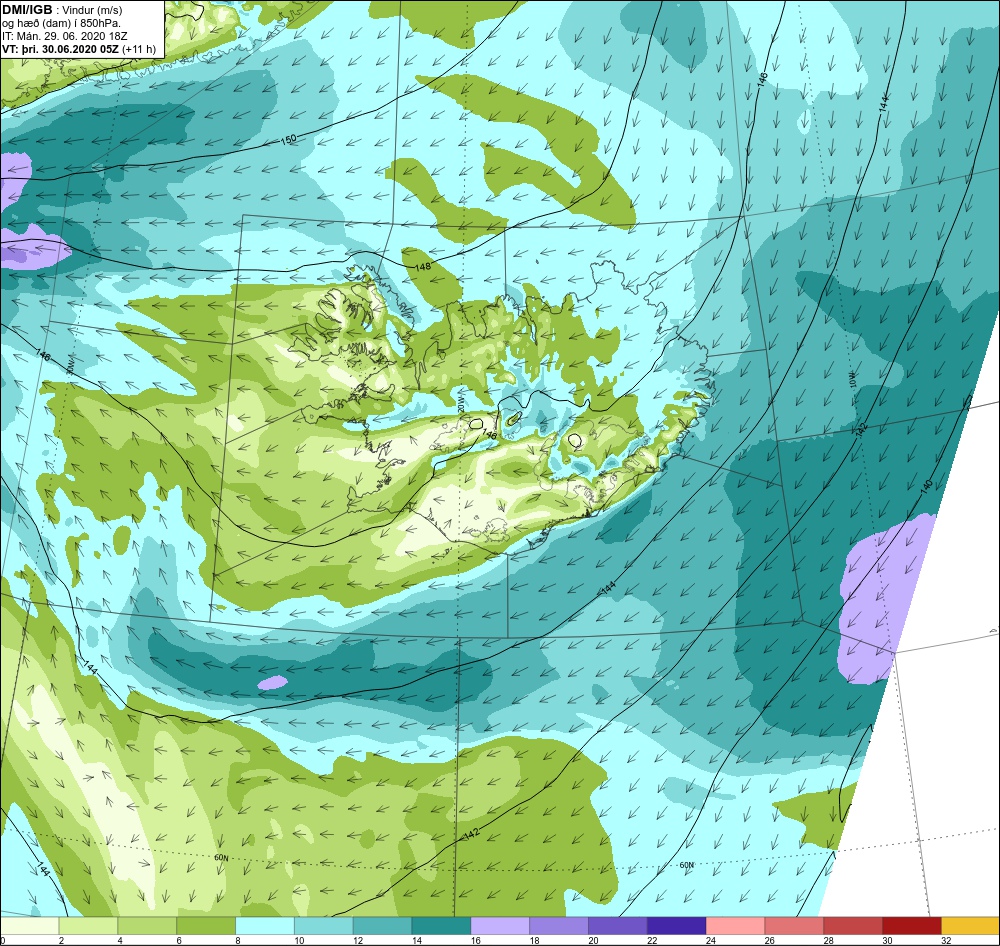Click the 30–32 m/s dark red legend swatch
Viewport: 1000px width, 946px height.
coord(912,926)
